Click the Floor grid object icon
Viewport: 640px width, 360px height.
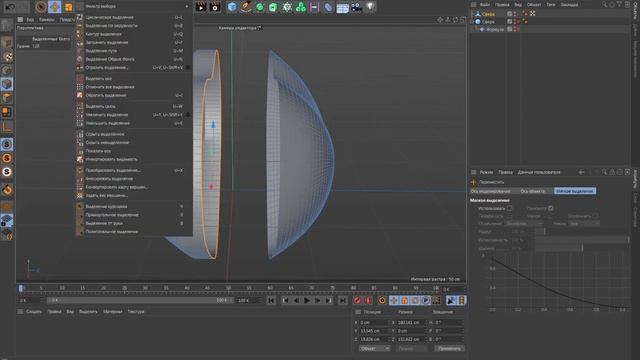point(342,7)
